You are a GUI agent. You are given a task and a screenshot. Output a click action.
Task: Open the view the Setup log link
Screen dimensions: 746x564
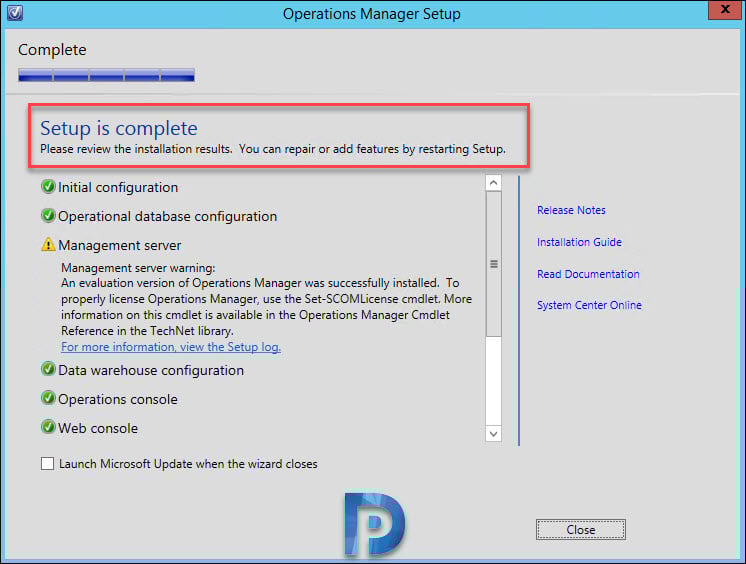(171, 347)
